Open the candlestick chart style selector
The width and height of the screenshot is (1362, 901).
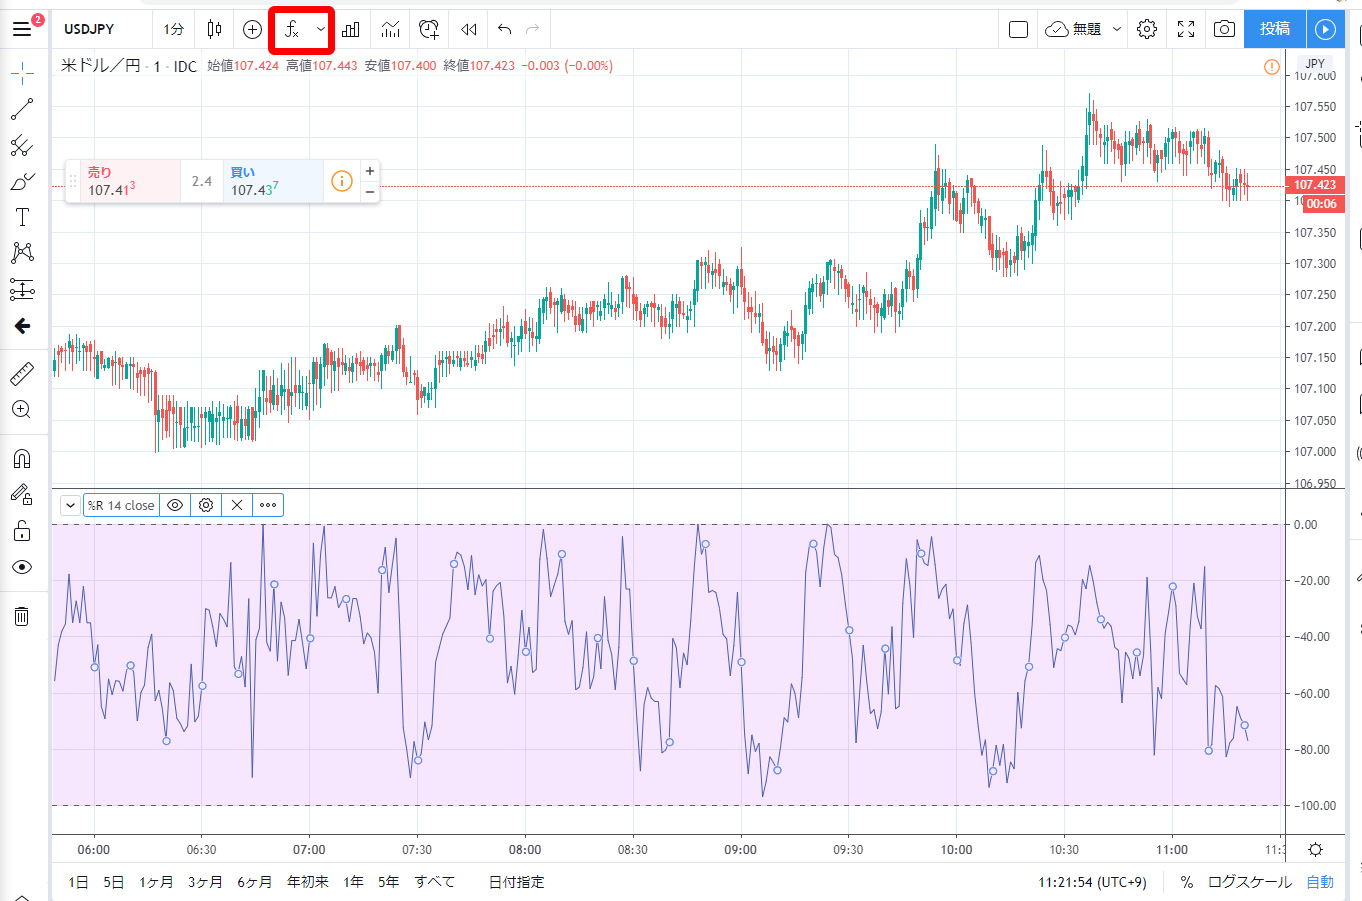(214, 29)
